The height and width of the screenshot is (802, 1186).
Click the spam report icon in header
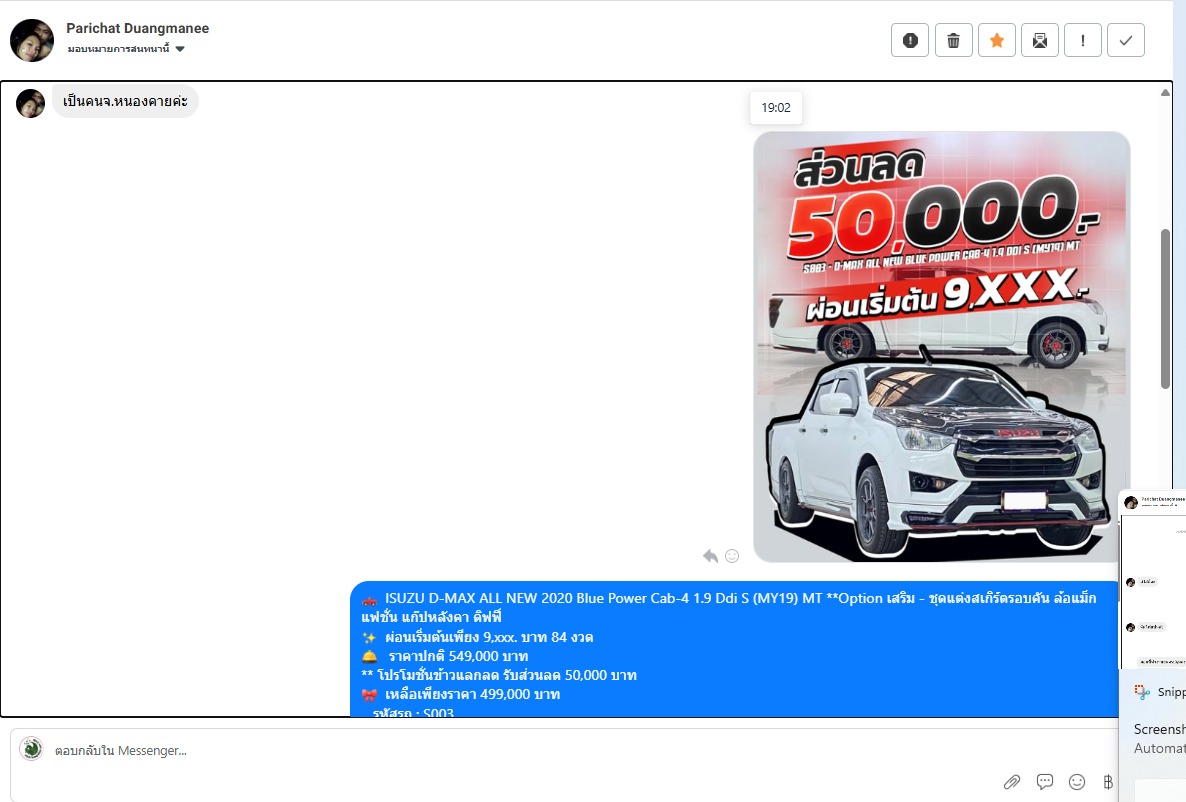(x=910, y=40)
